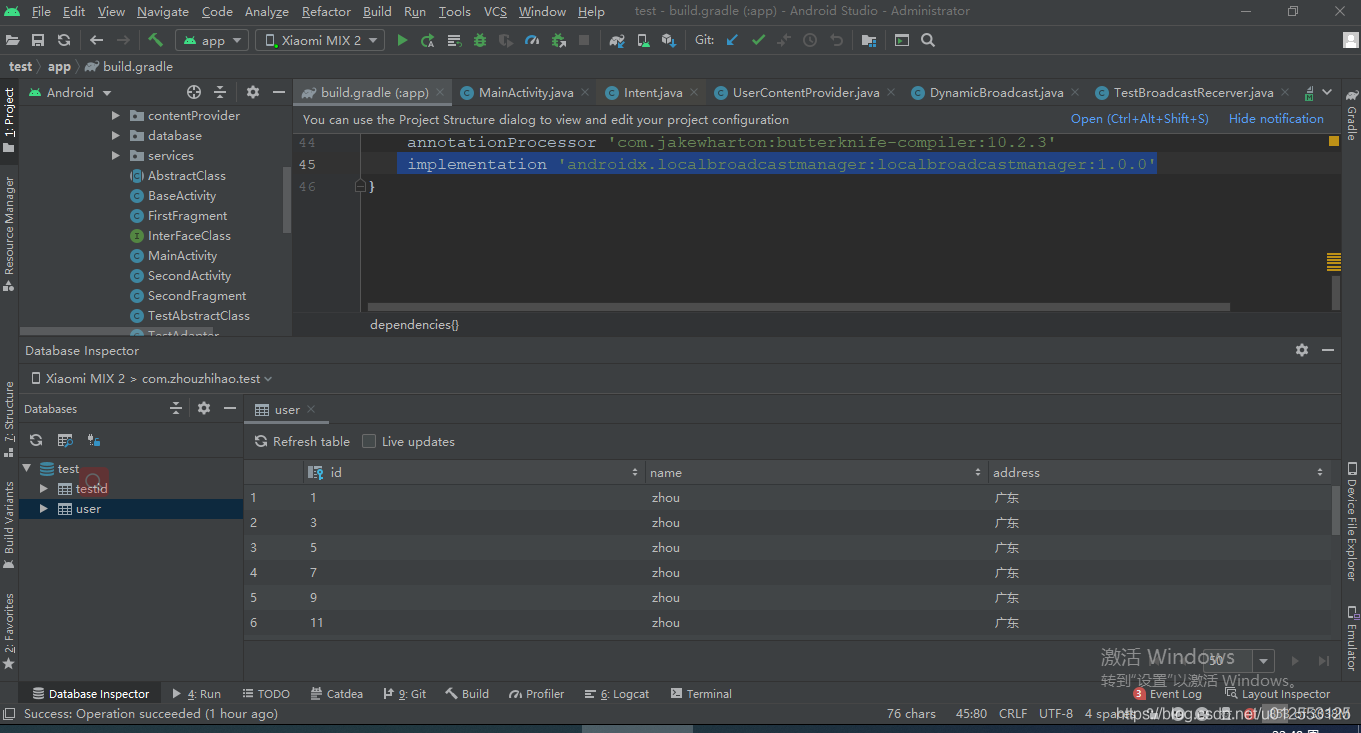Open the Build Variants side tab
The image size is (1361, 733).
click(9, 525)
